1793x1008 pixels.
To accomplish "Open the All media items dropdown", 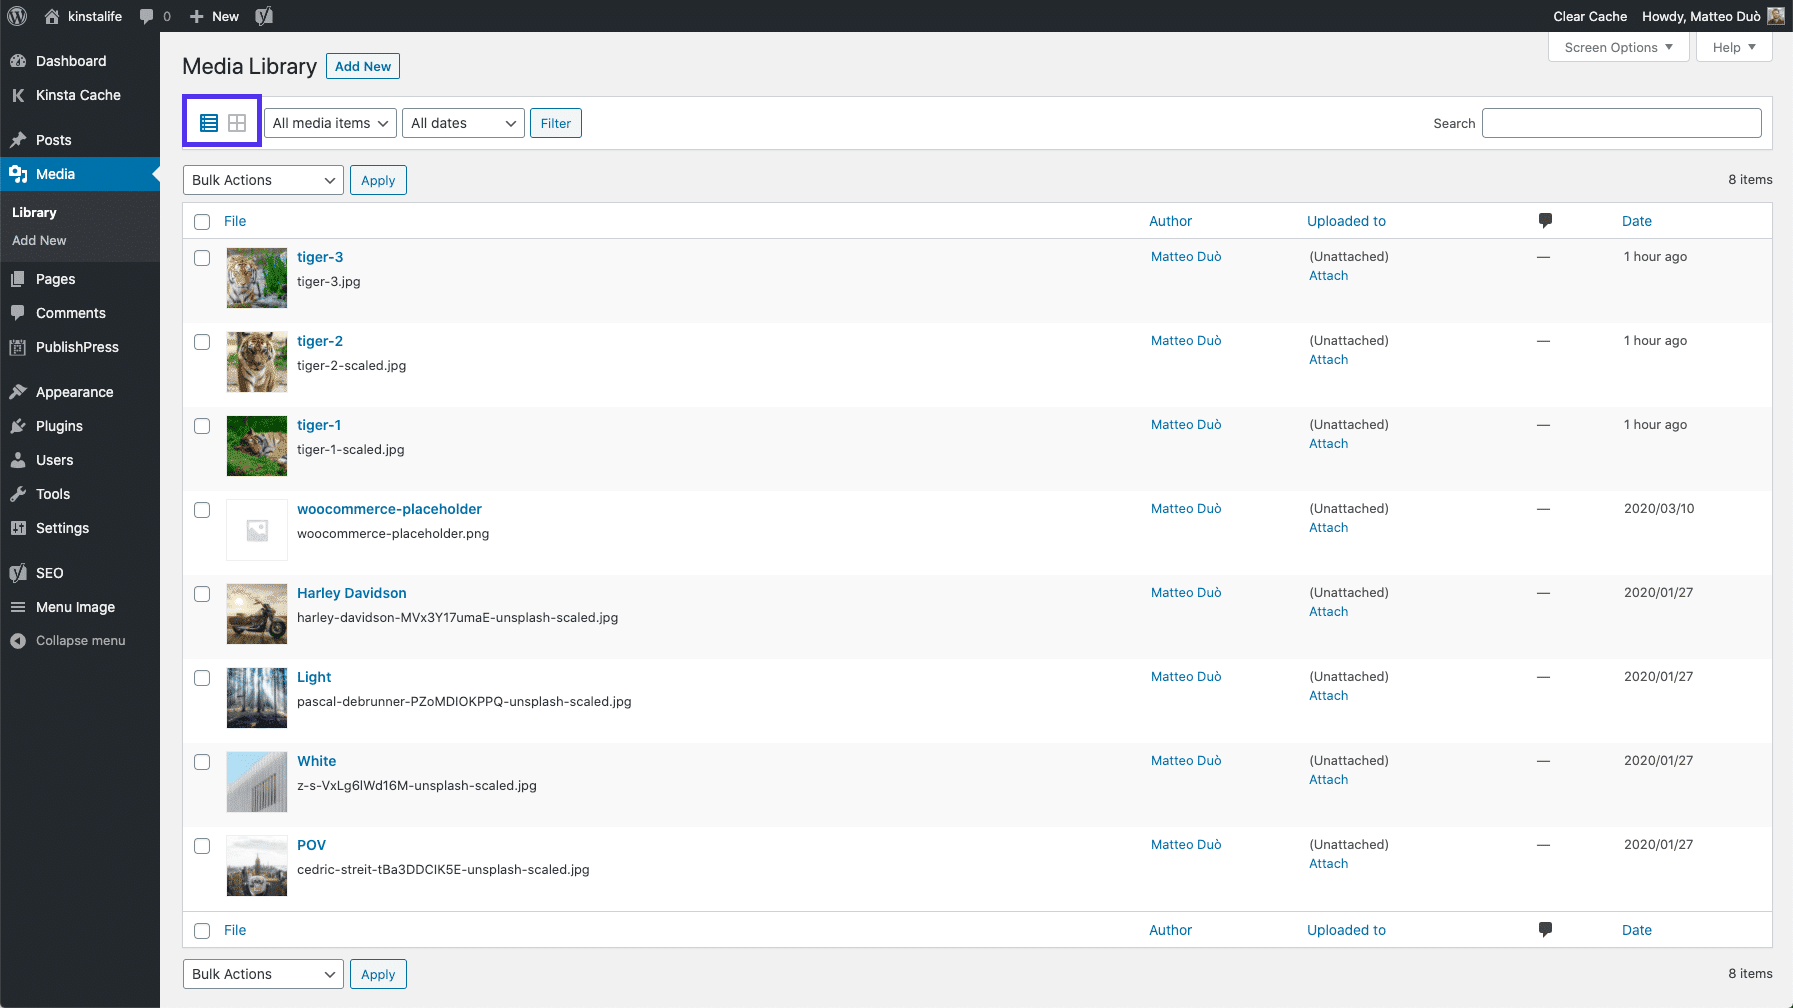I will pos(329,122).
